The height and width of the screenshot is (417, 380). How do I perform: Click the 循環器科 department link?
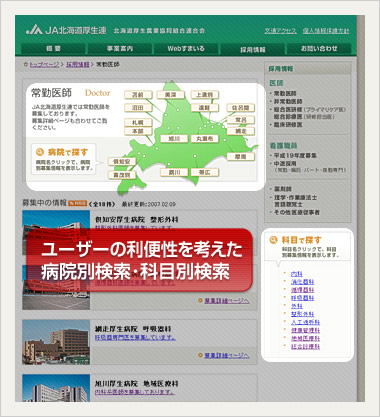pyautogui.click(x=302, y=290)
